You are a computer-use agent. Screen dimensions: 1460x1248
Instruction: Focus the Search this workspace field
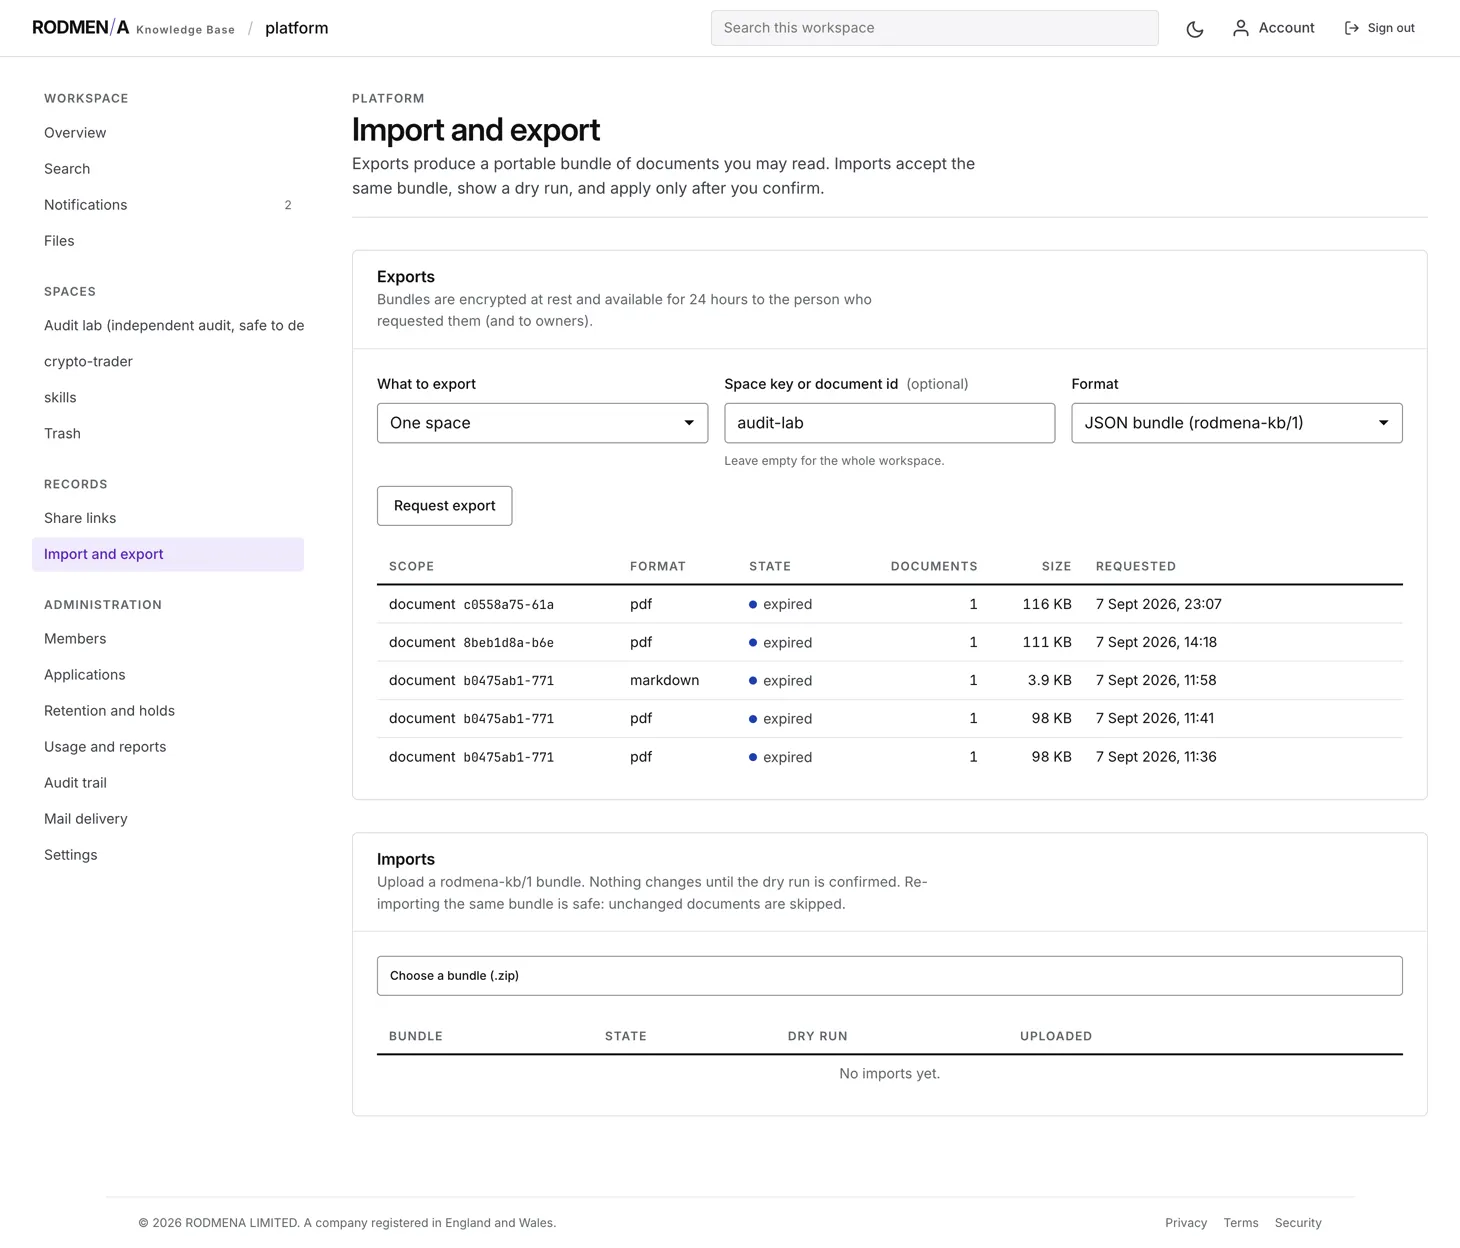point(934,28)
